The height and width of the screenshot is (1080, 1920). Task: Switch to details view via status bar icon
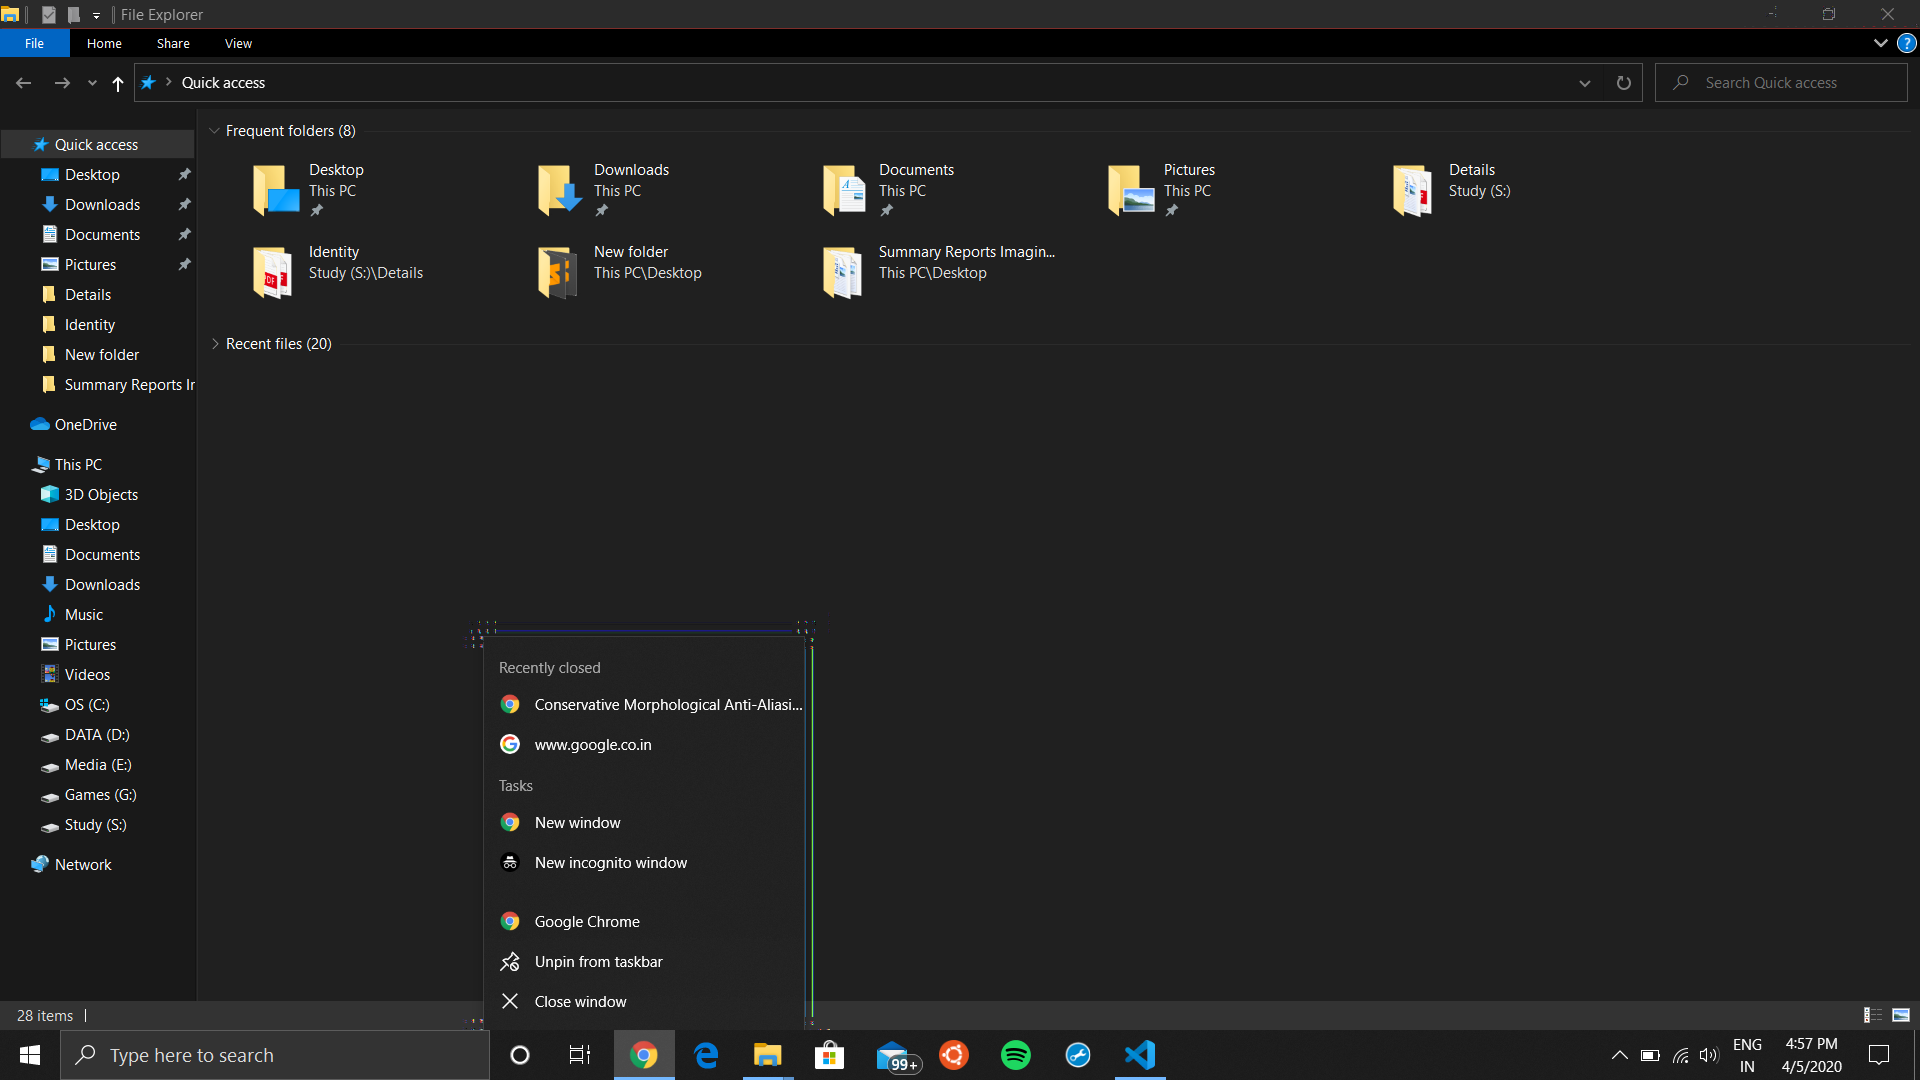click(1870, 1015)
